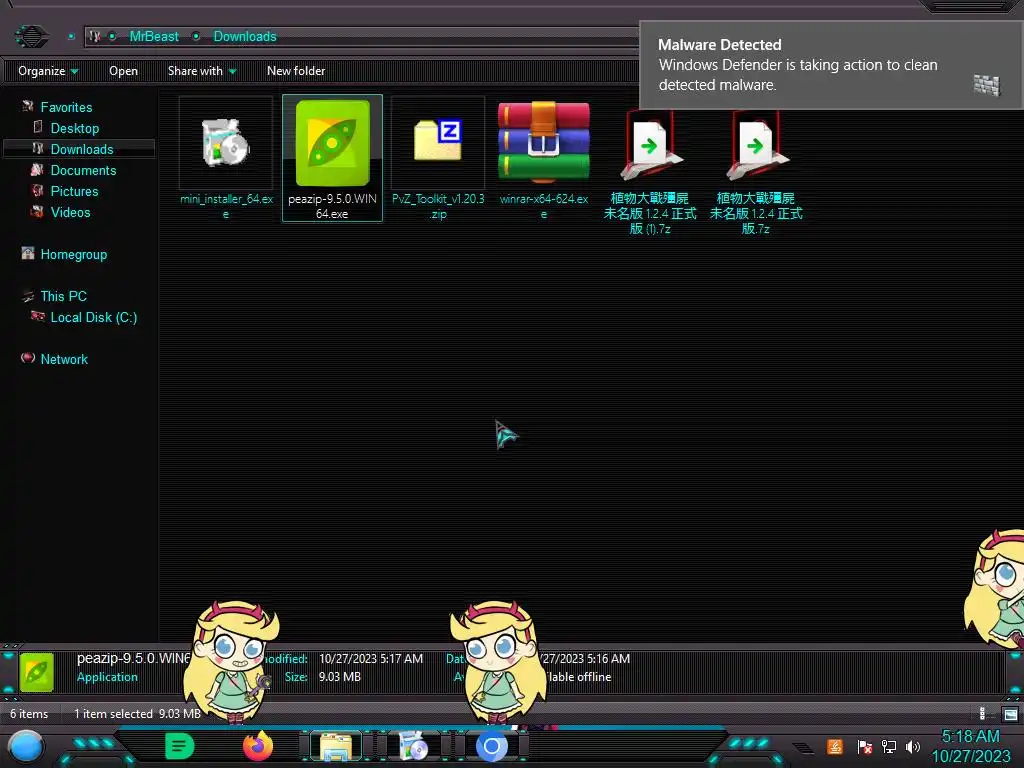1024x768 pixels.
Task: Click the 6 items status text
Action: coord(29,714)
